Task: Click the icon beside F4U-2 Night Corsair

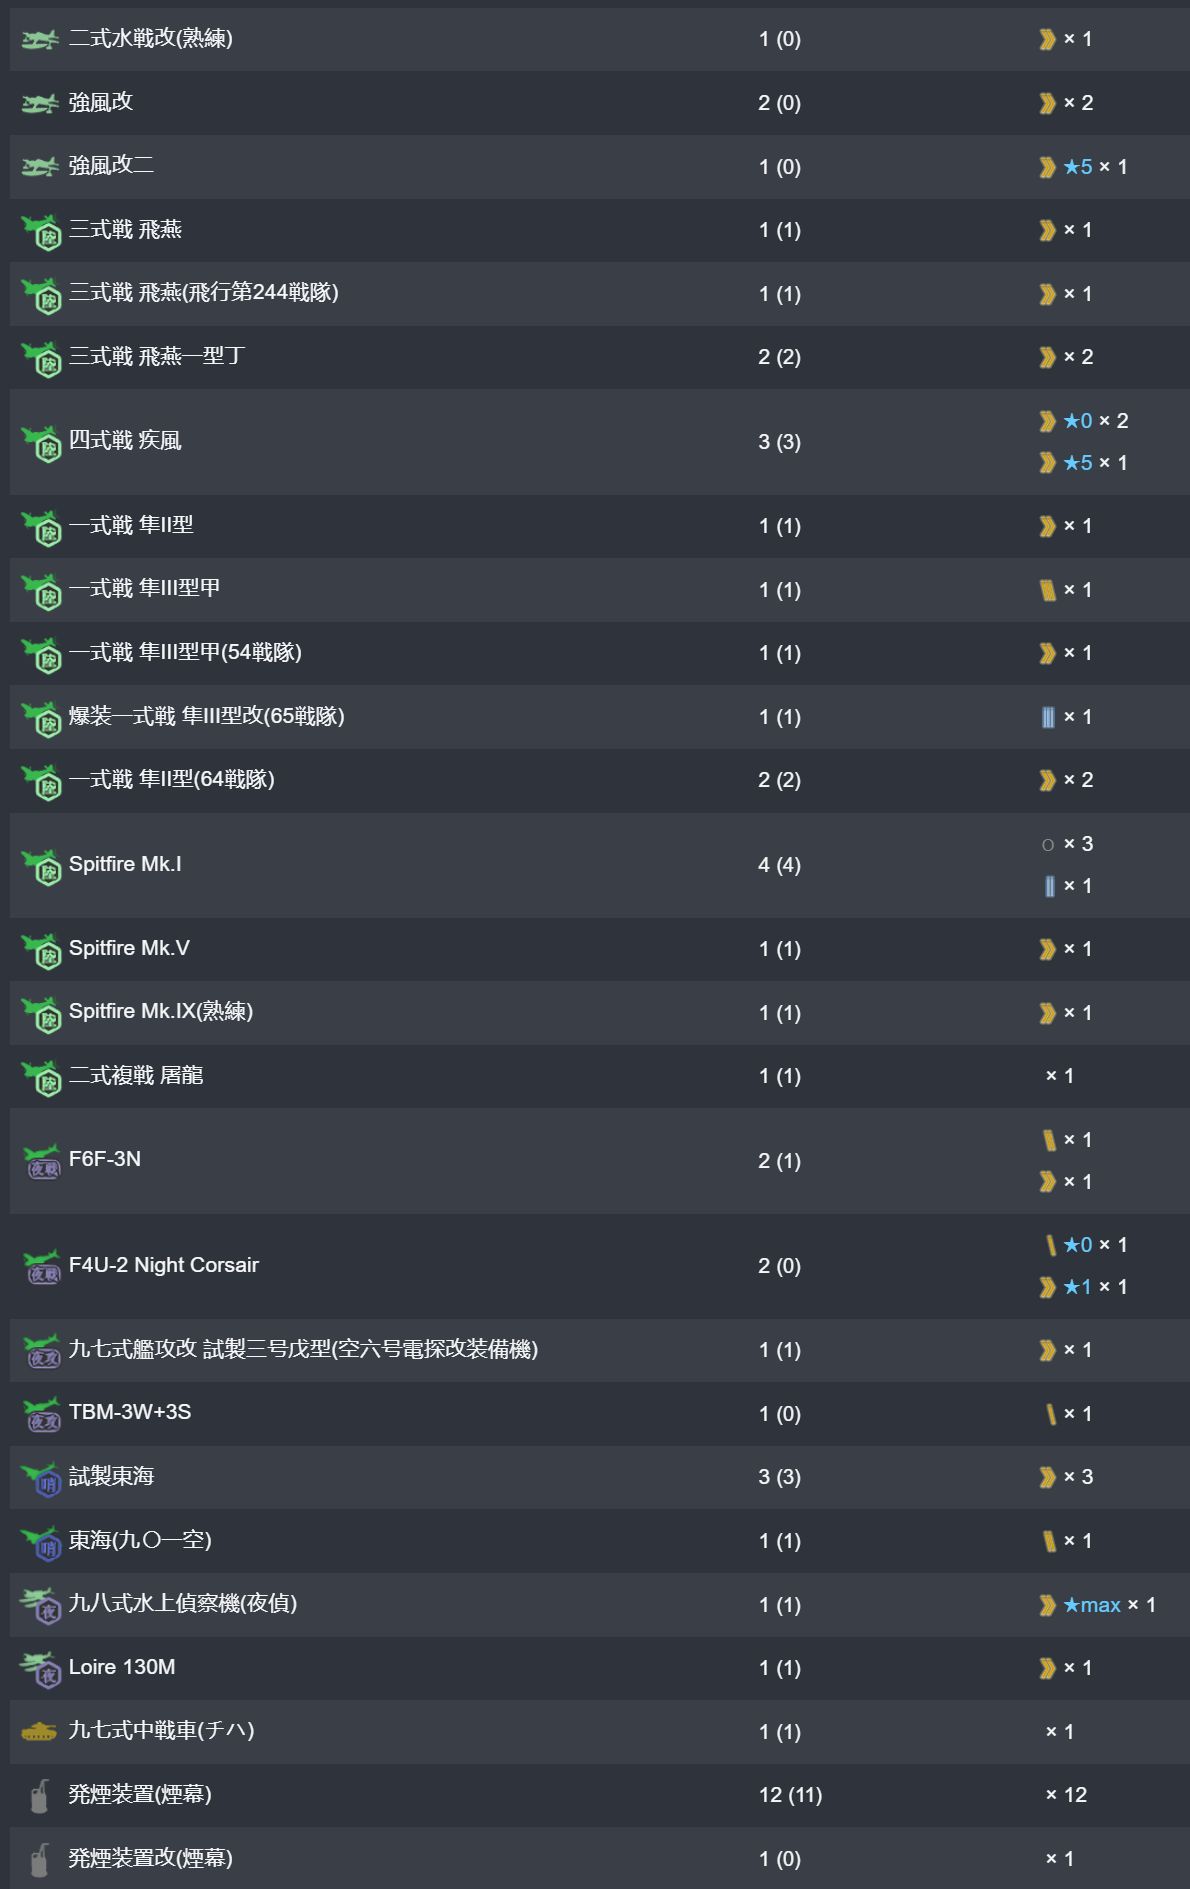Action: pos(42,1267)
